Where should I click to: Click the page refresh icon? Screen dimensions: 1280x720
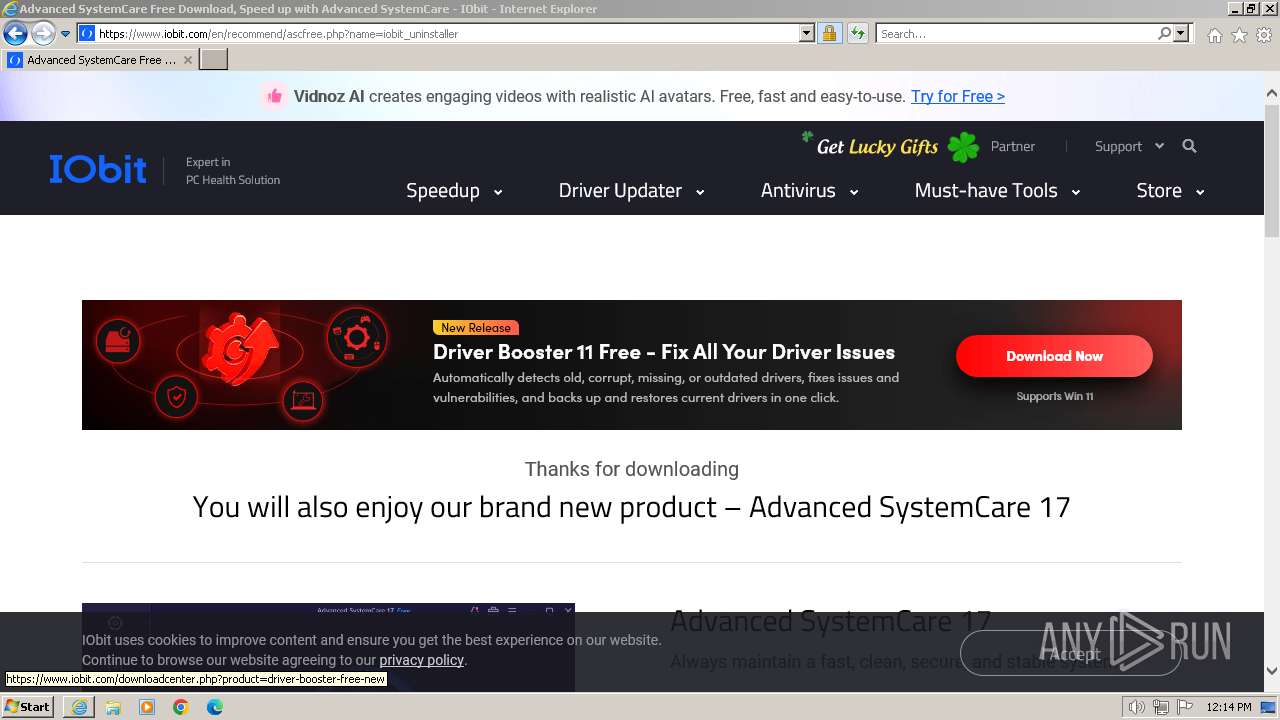tap(857, 34)
